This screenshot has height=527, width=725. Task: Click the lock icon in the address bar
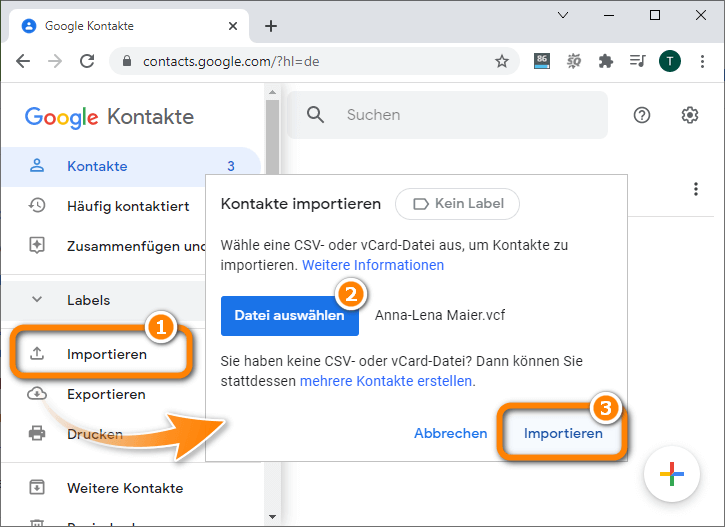point(127,61)
